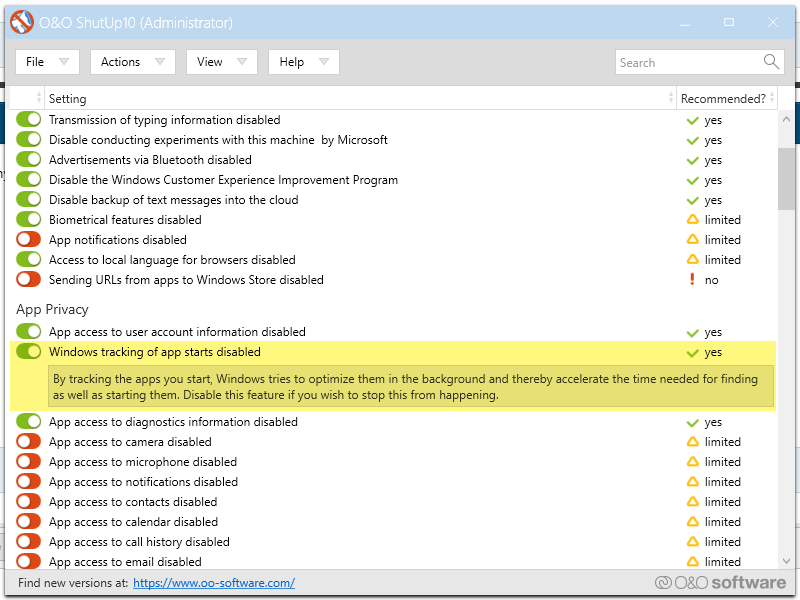Click the scrollbar down arrow

tap(786, 561)
